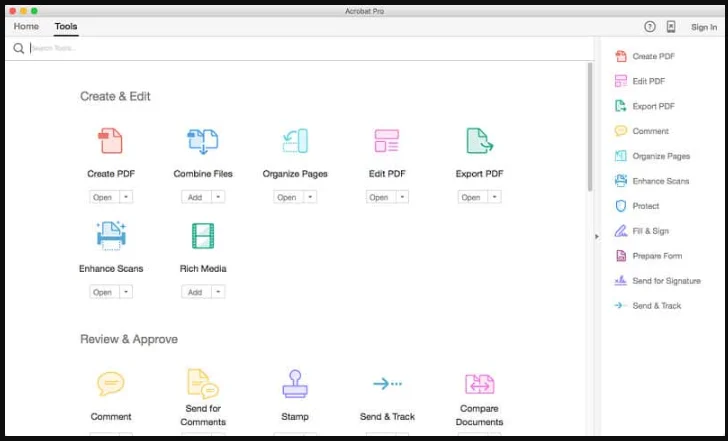This screenshot has width=728, height=441.
Task: Open Send & Track from the right sidebar
Action: [648, 306]
